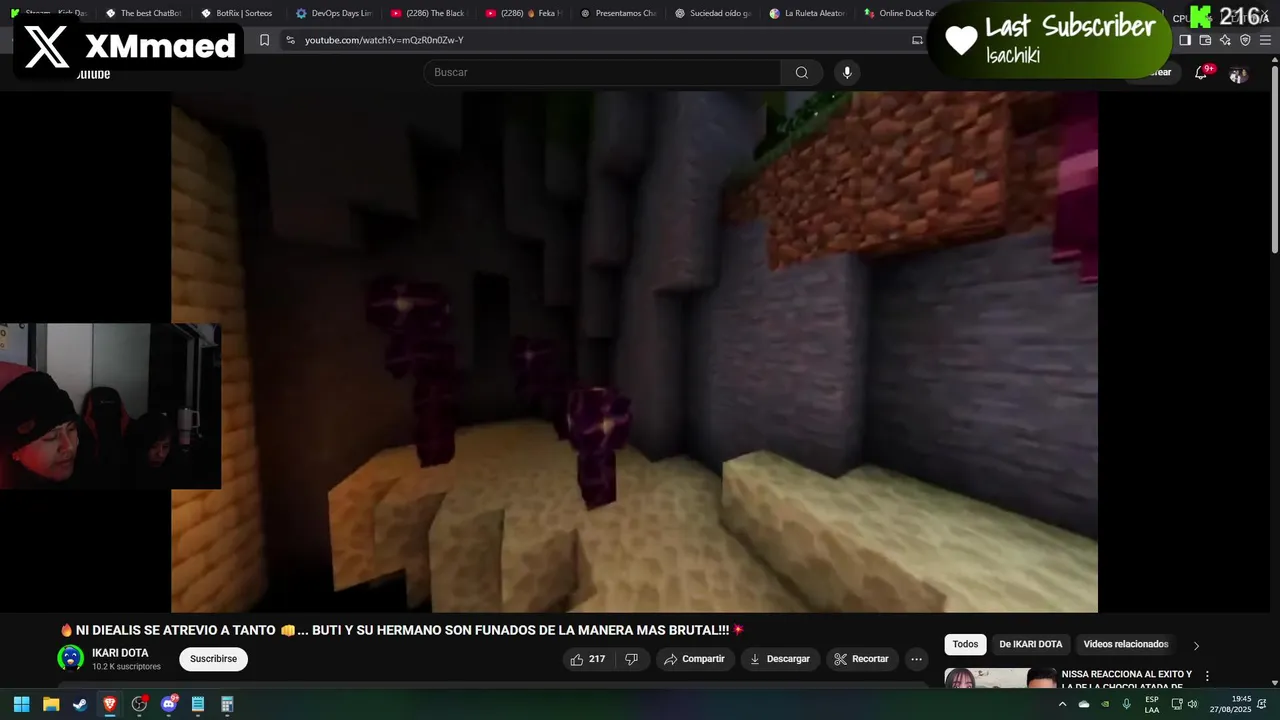Open Notepad icon in taskbar
Image resolution: width=1280 pixels, height=720 pixels.
pos(198,704)
